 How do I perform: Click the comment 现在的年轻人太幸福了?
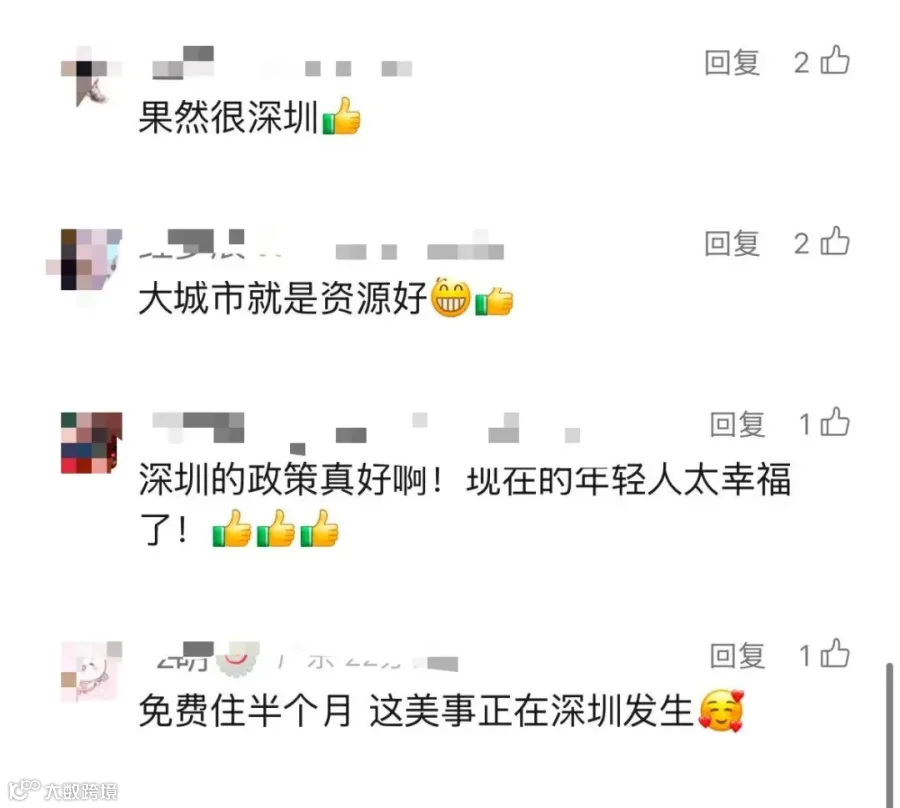(465, 504)
